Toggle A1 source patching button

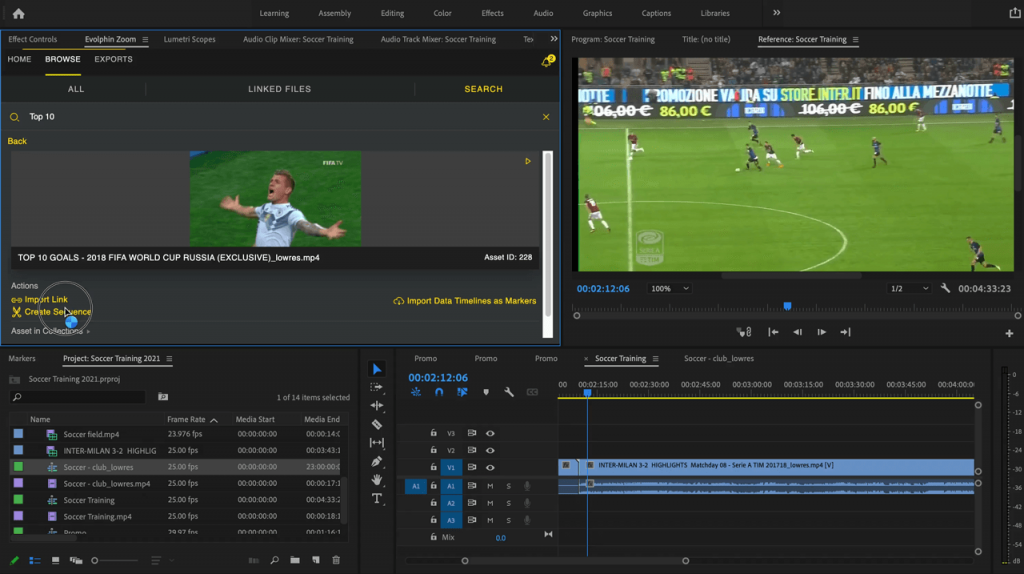coord(415,486)
